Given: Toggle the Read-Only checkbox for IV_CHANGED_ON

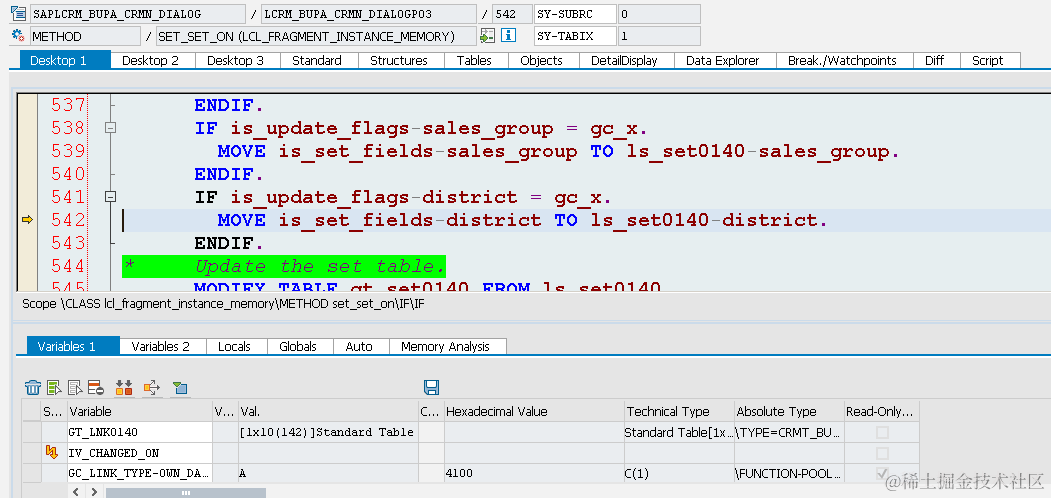Looking at the screenshot, I should pyautogui.click(x=883, y=453).
